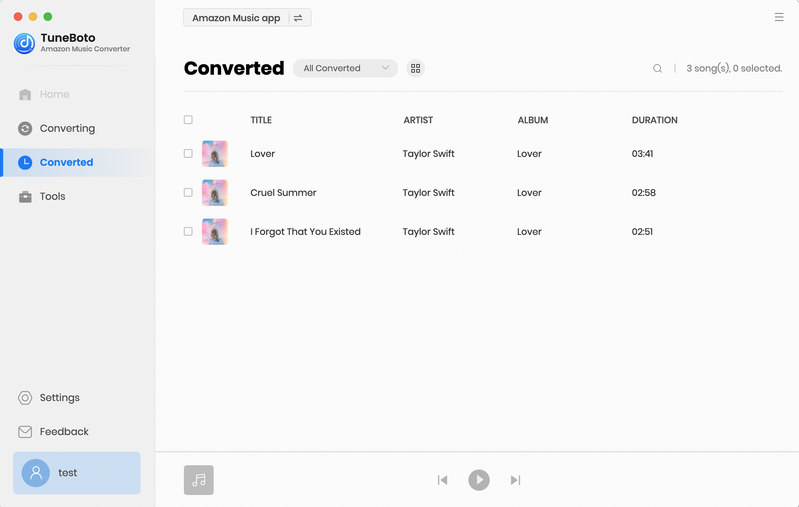Open the Feedback mail option
The height and width of the screenshot is (507, 799).
(x=54, y=432)
